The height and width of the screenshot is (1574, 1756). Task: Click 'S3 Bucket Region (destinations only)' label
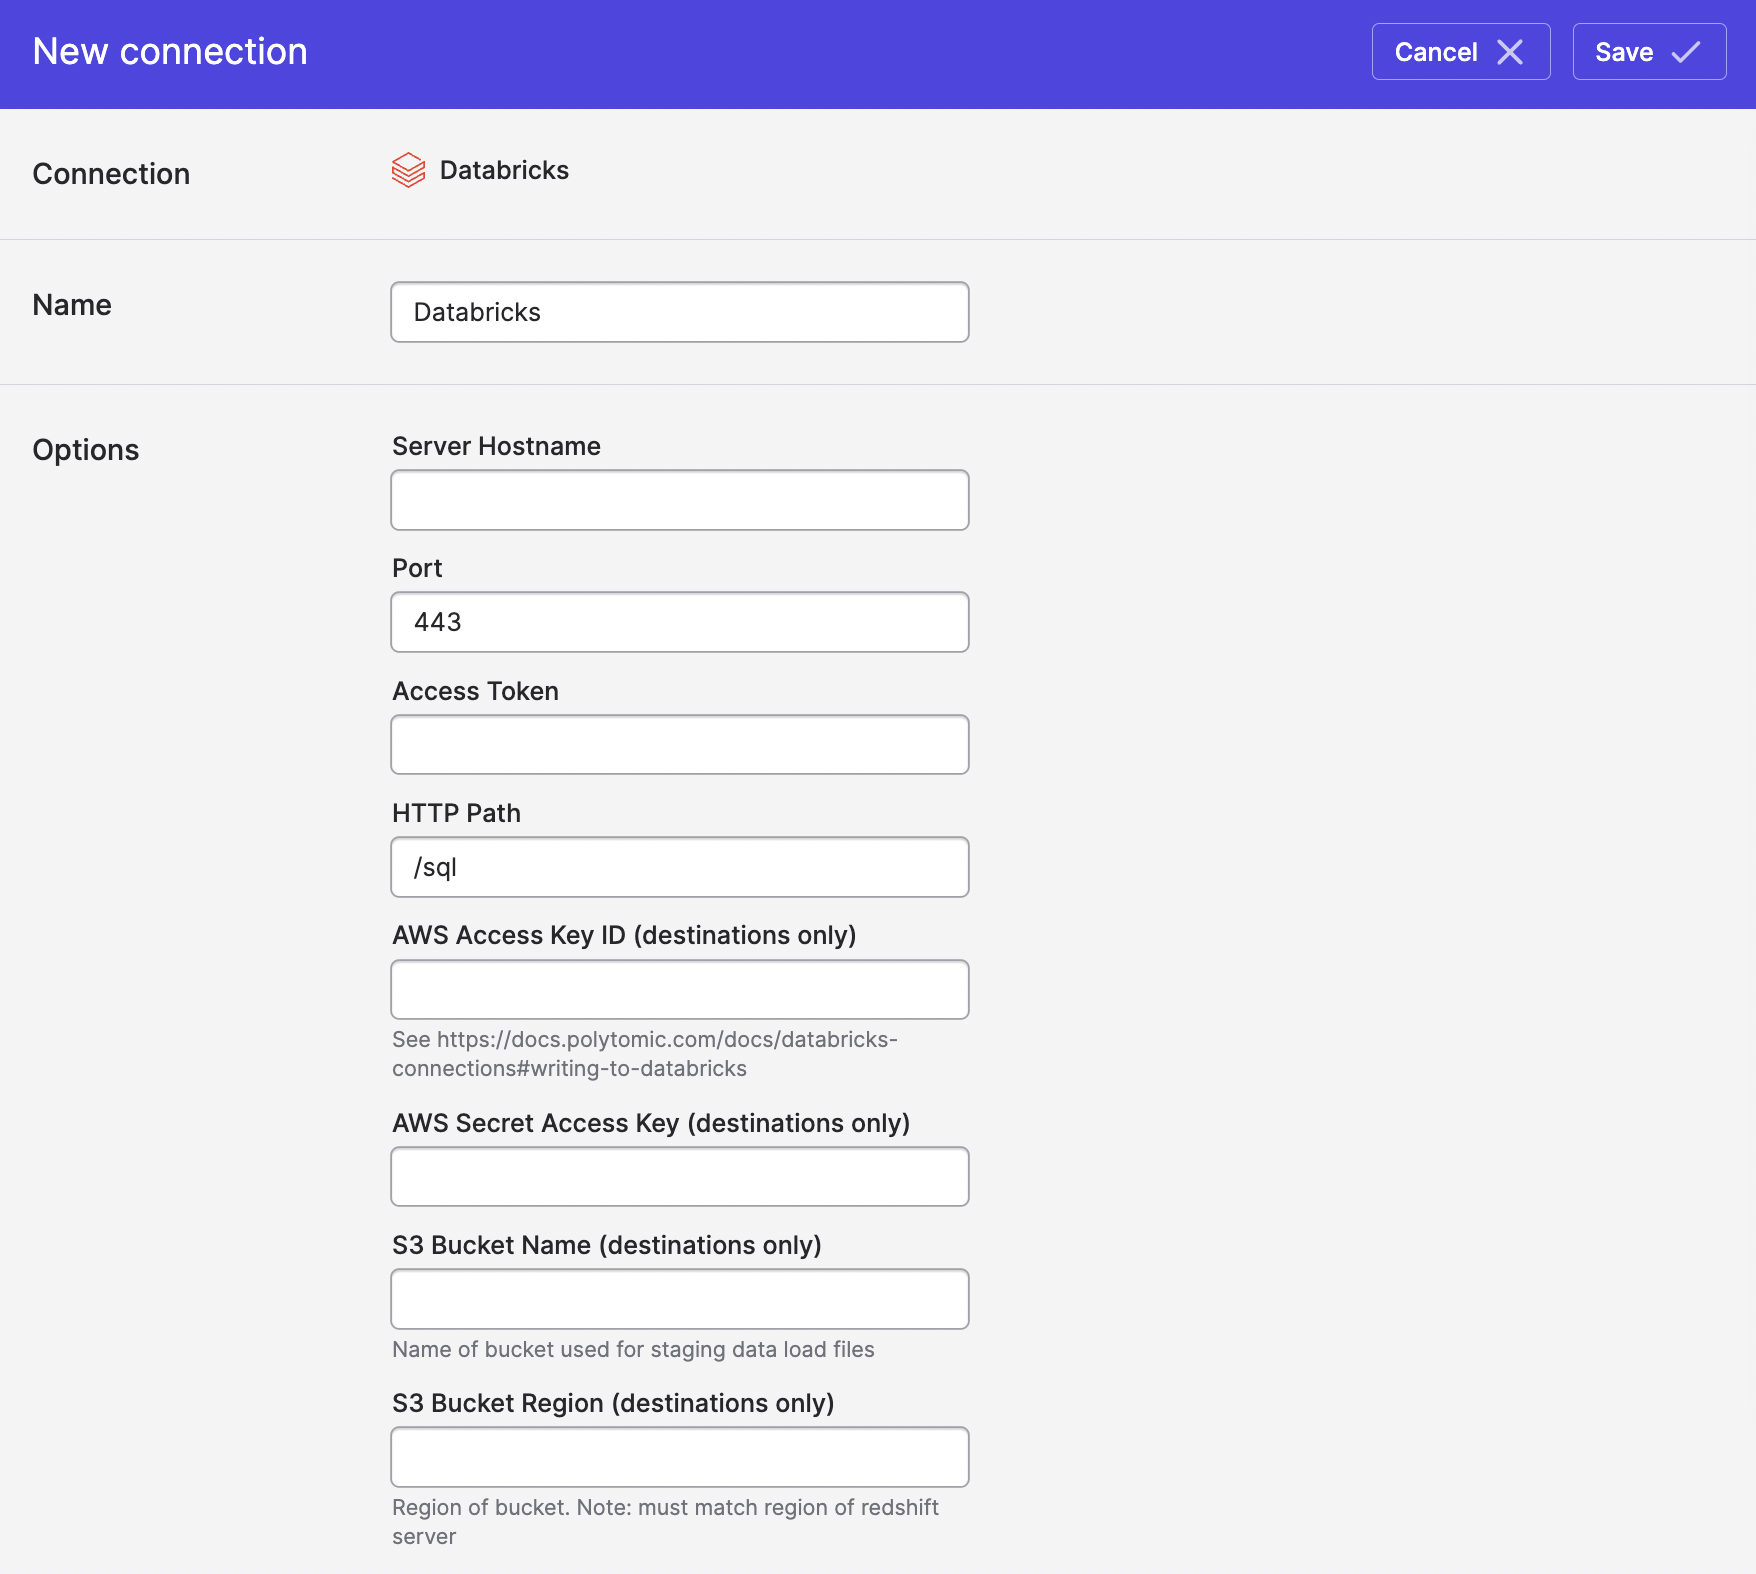pos(613,1403)
